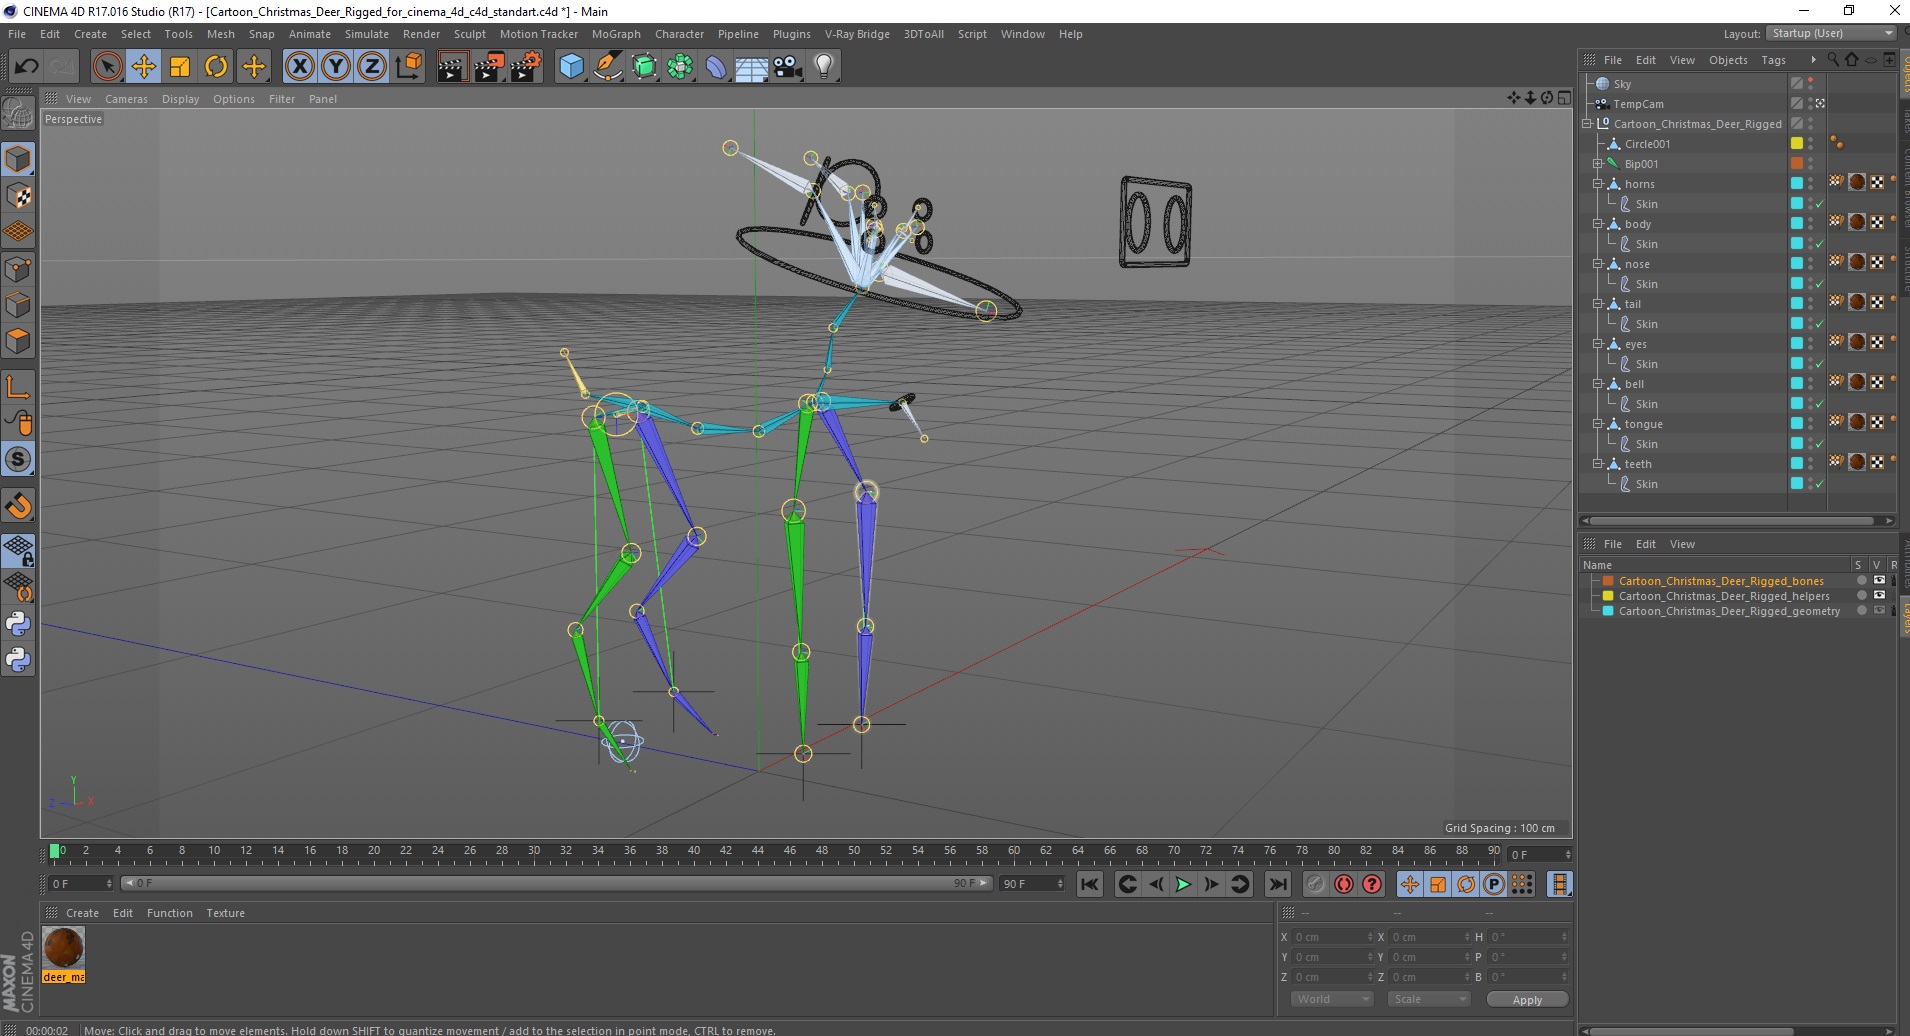
Task: Open the Scale mode dropdown
Action: pyautogui.click(x=1428, y=999)
